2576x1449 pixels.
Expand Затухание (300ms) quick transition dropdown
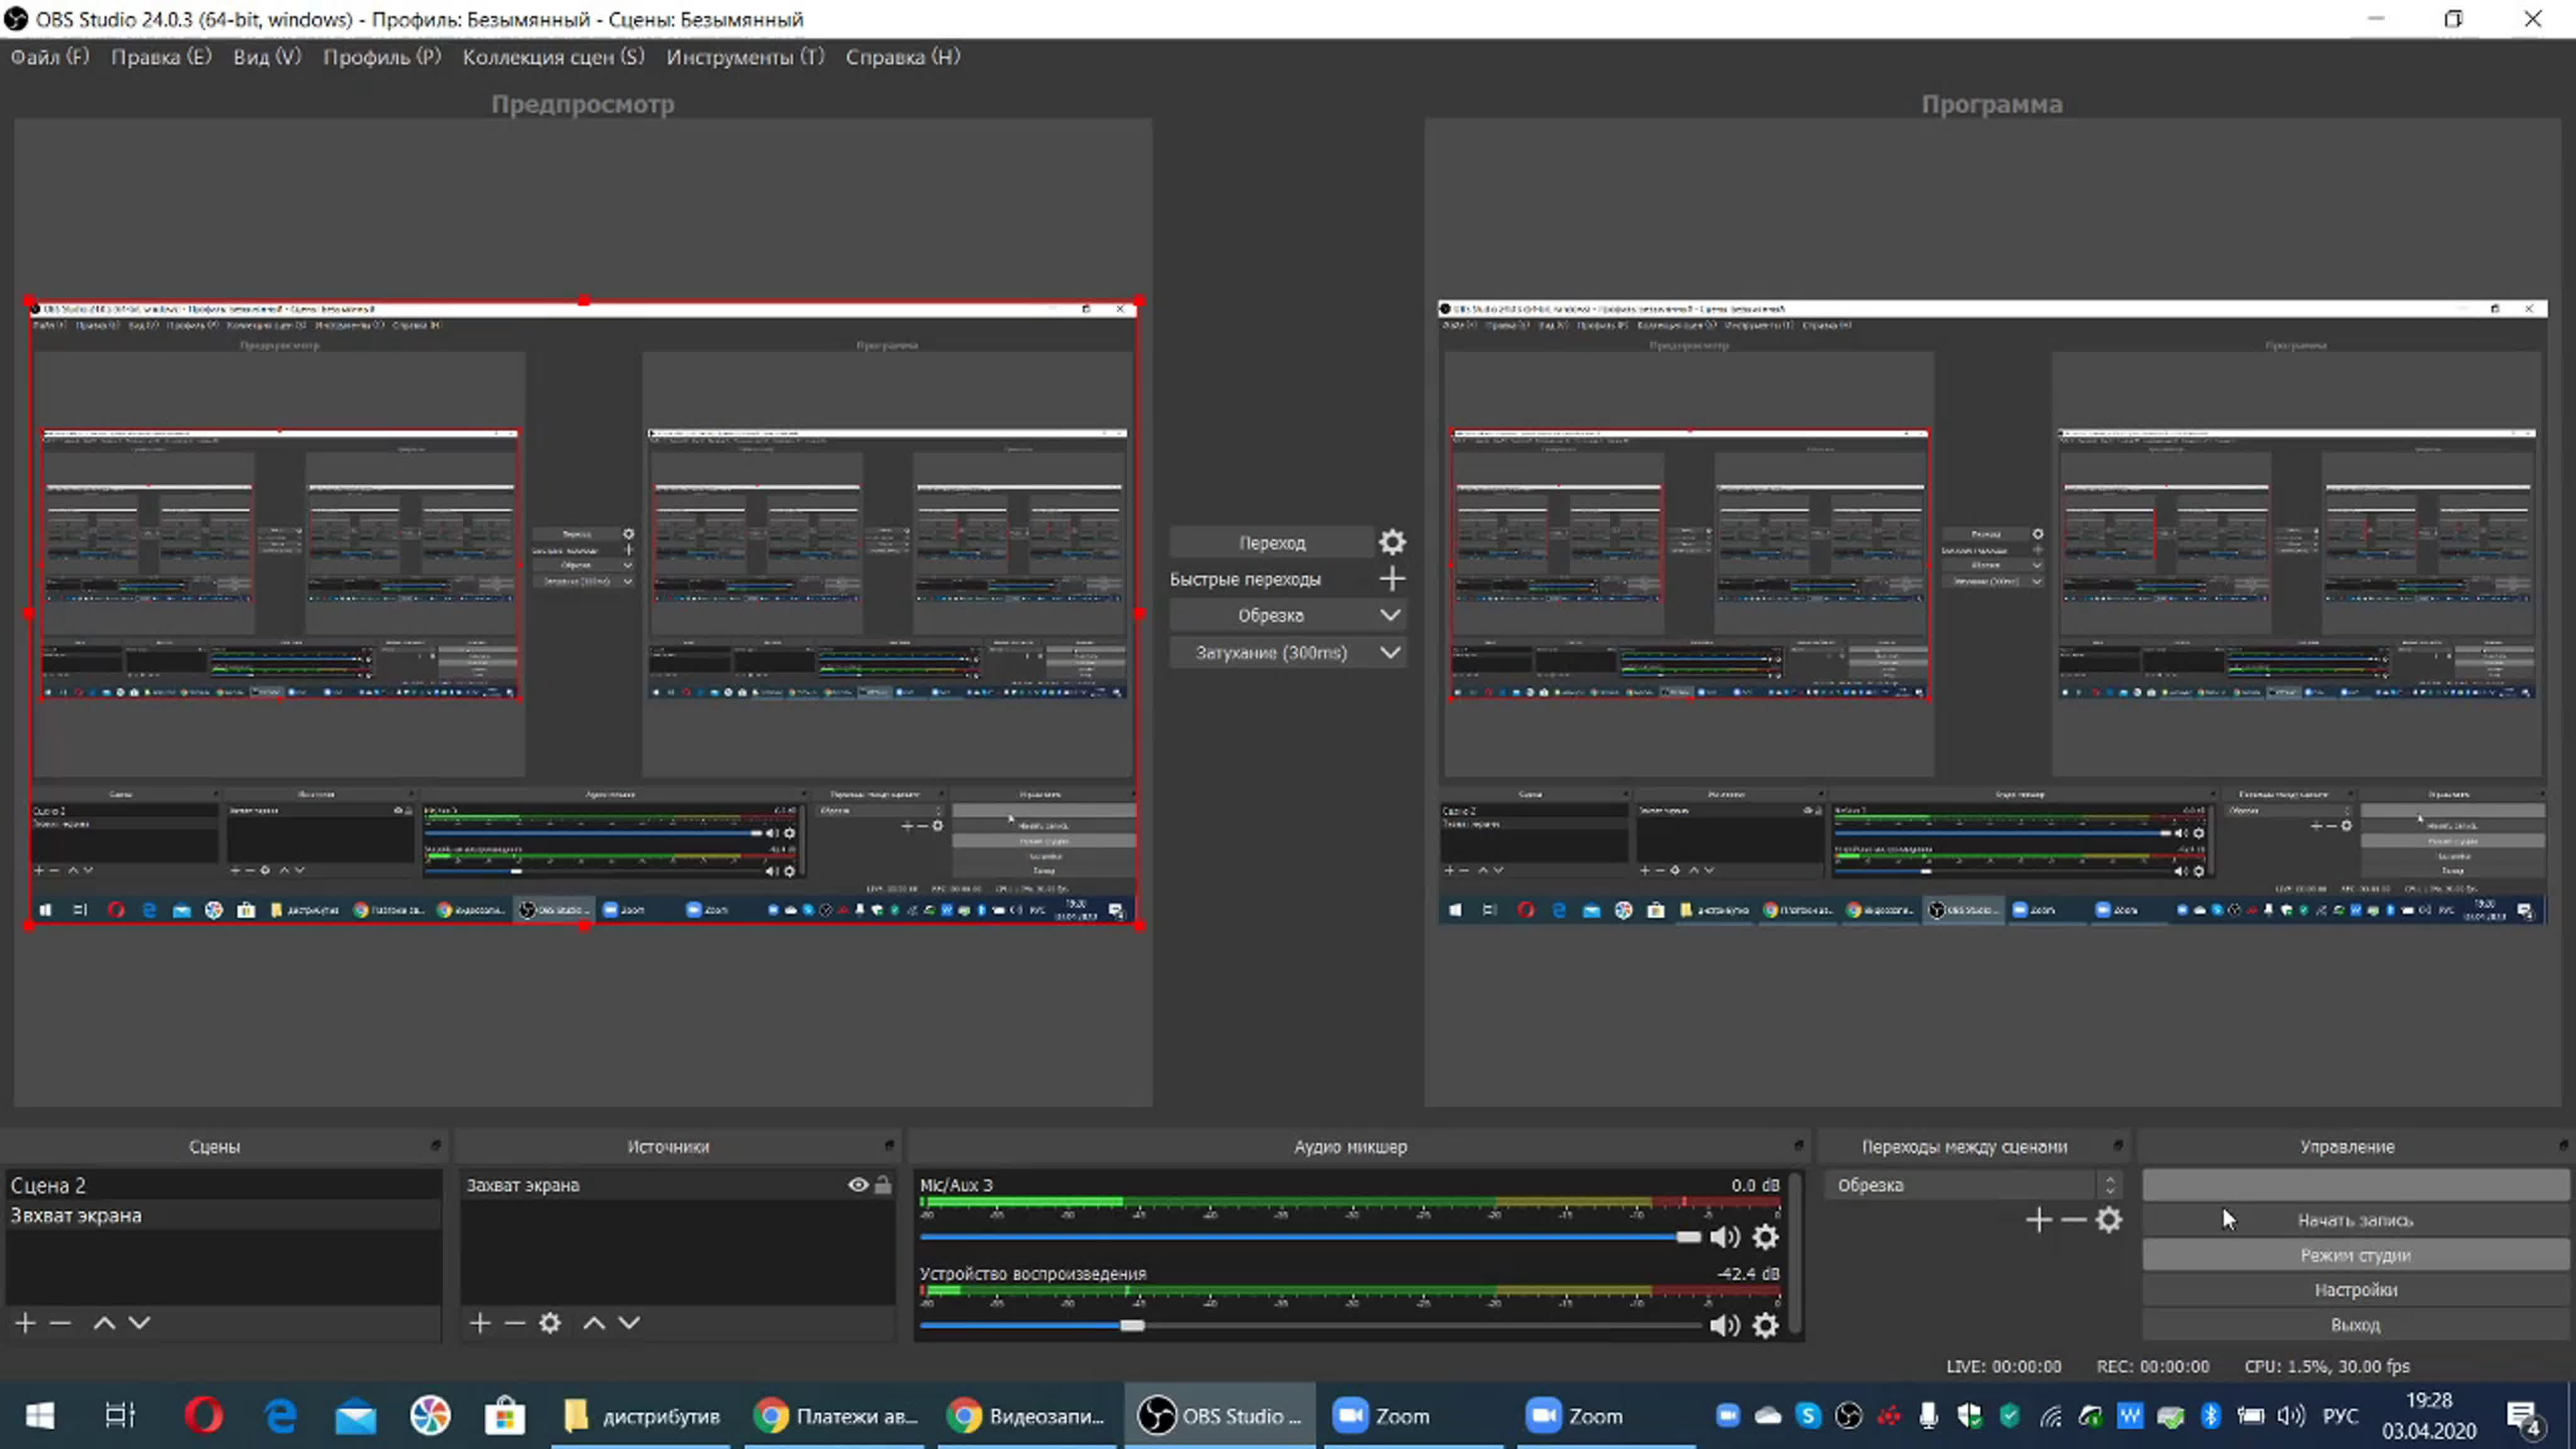click(1390, 652)
